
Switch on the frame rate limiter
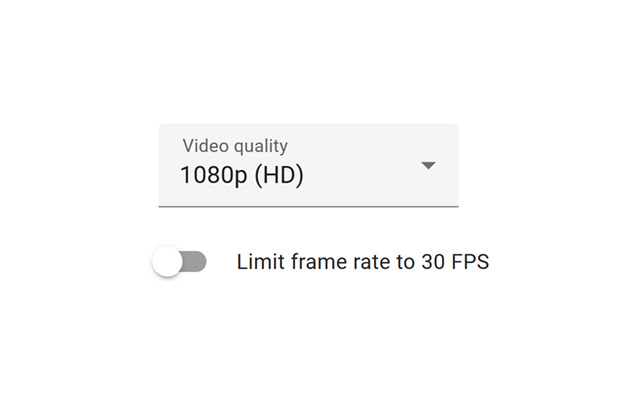coord(180,262)
